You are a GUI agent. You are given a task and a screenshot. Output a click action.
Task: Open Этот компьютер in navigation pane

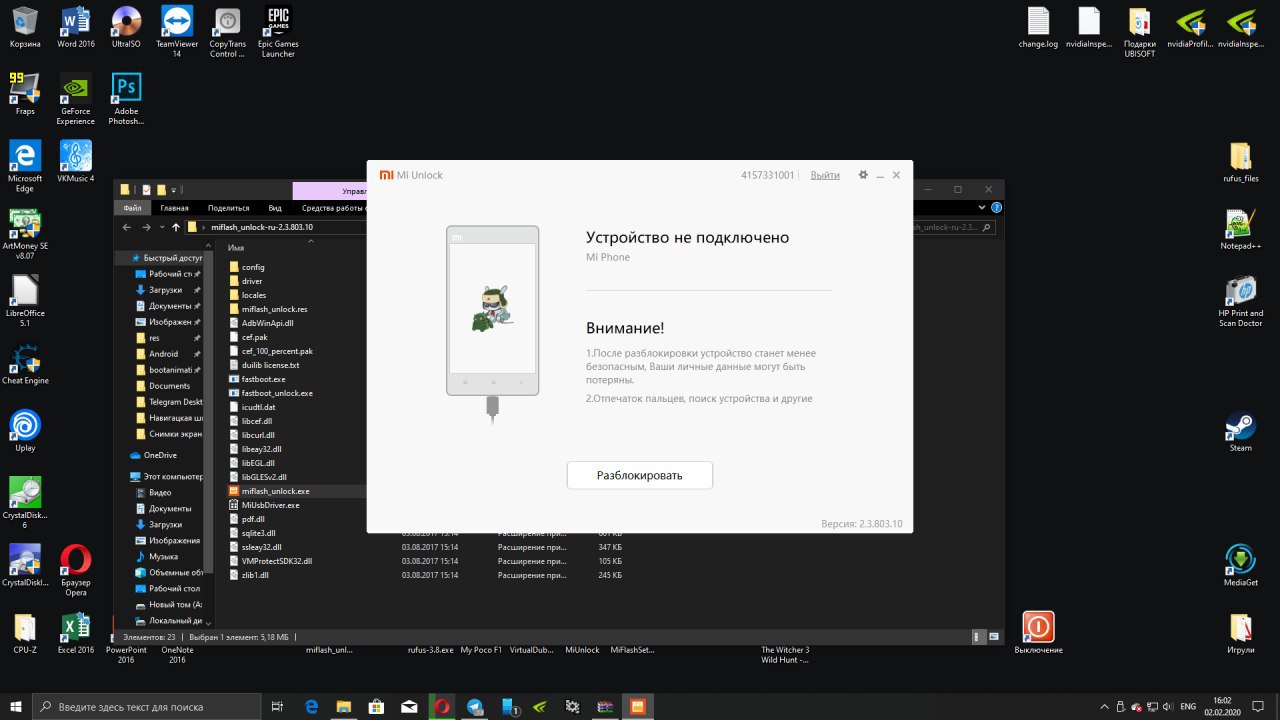166,477
